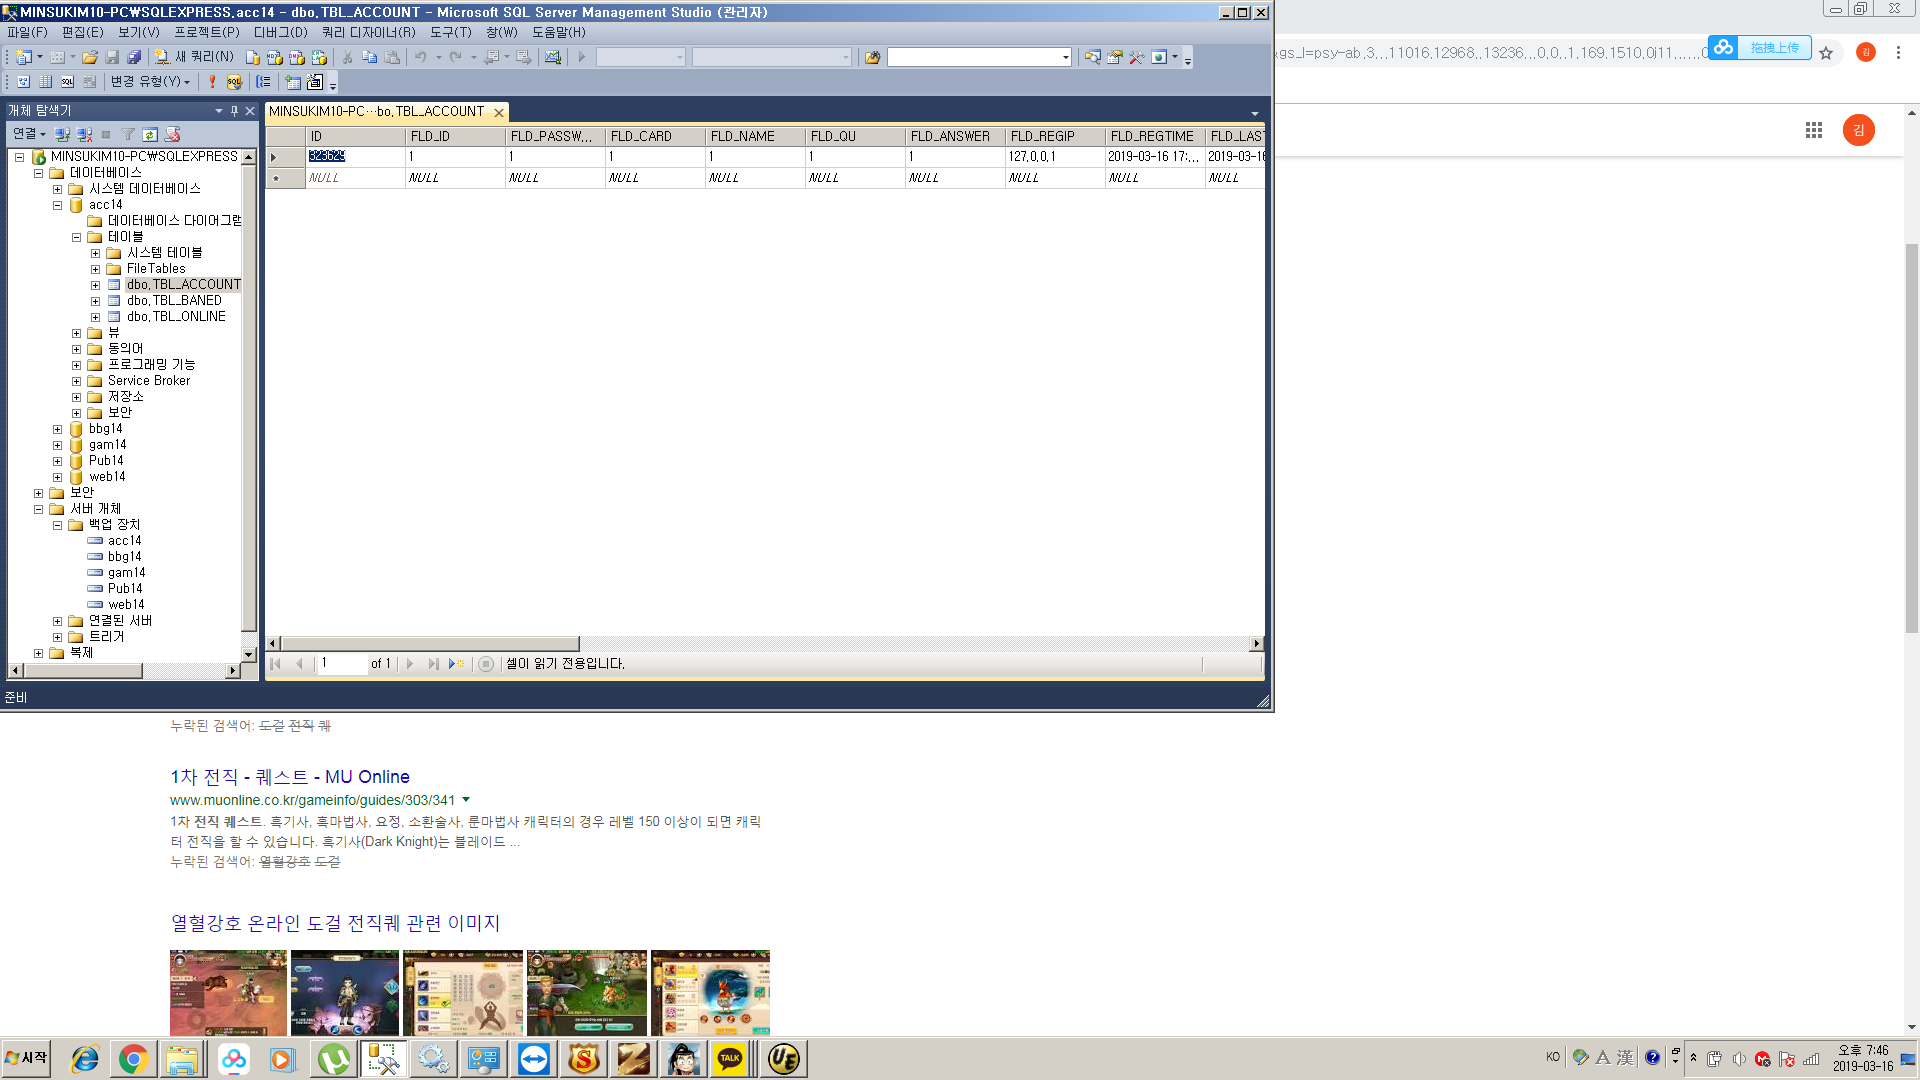
Task: Click the New Project toolbar icon
Action: (24, 57)
